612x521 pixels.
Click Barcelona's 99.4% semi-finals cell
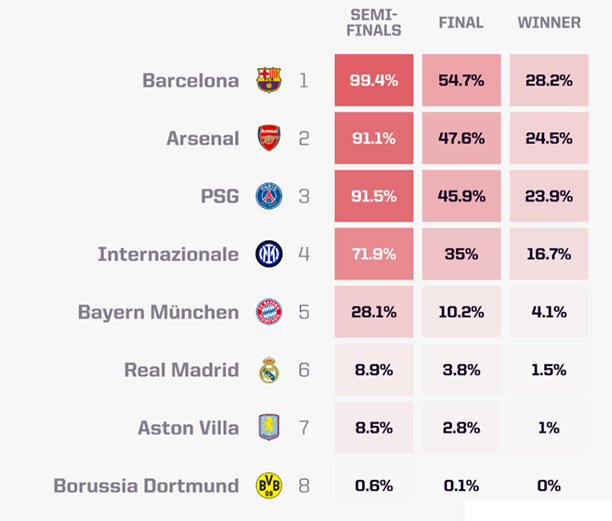[x=375, y=80]
